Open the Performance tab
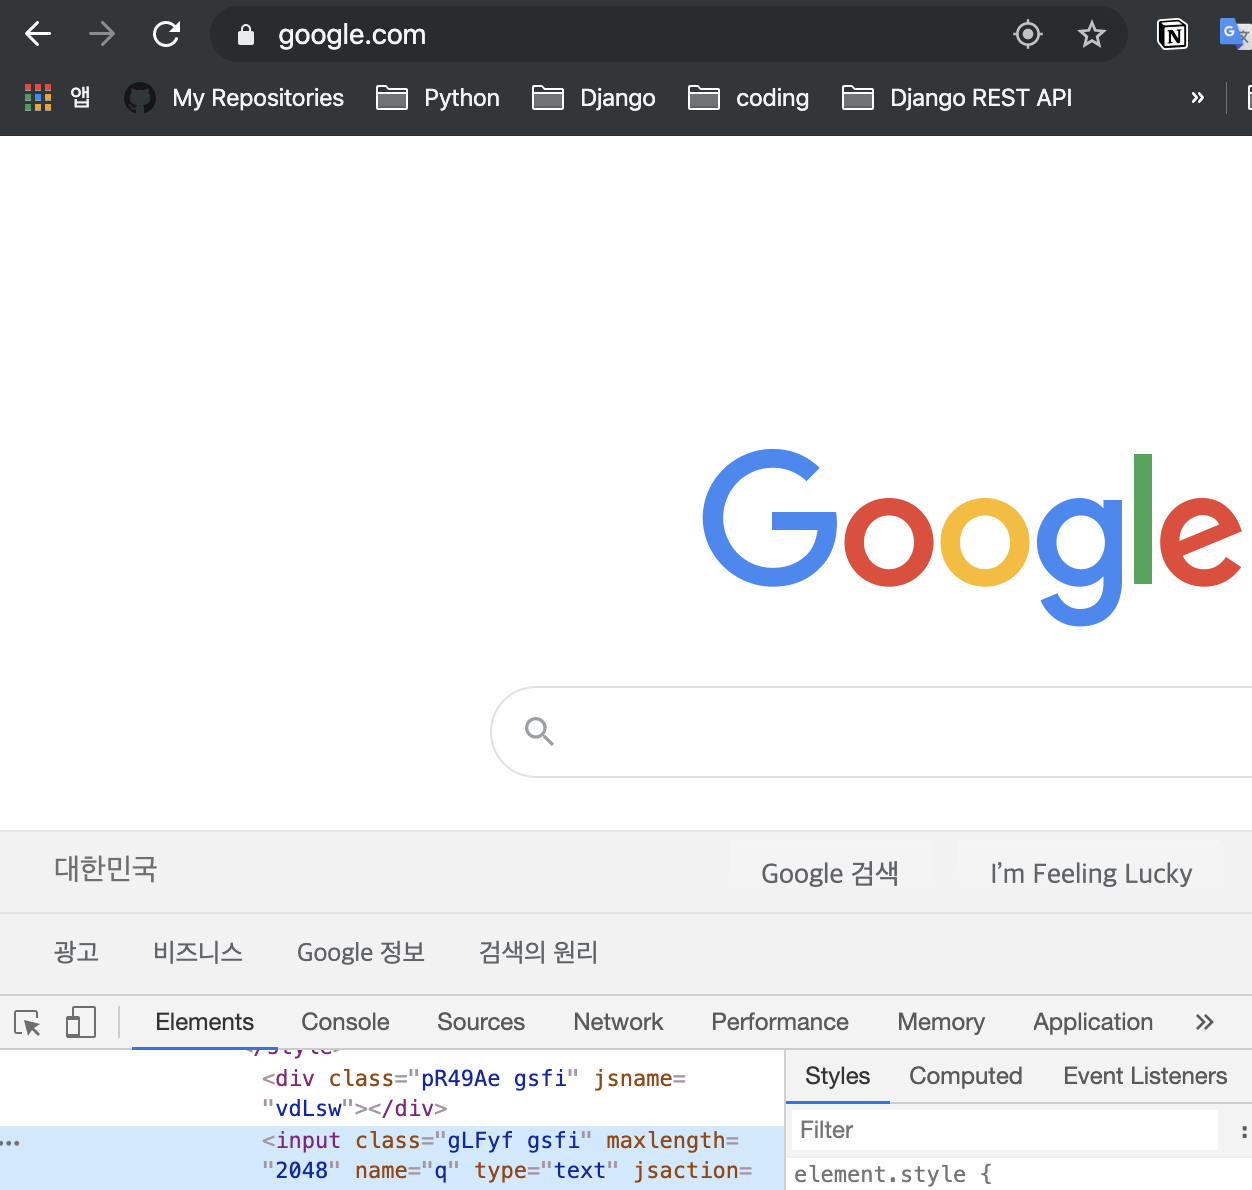Image resolution: width=1252 pixels, height=1190 pixels. (780, 1022)
